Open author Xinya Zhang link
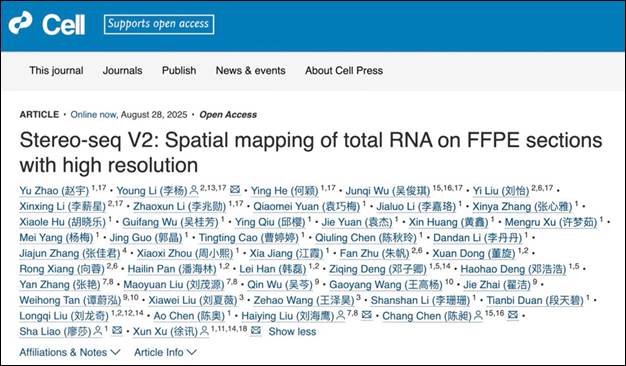Viewport: 626px width, 366px height. tap(522, 206)
